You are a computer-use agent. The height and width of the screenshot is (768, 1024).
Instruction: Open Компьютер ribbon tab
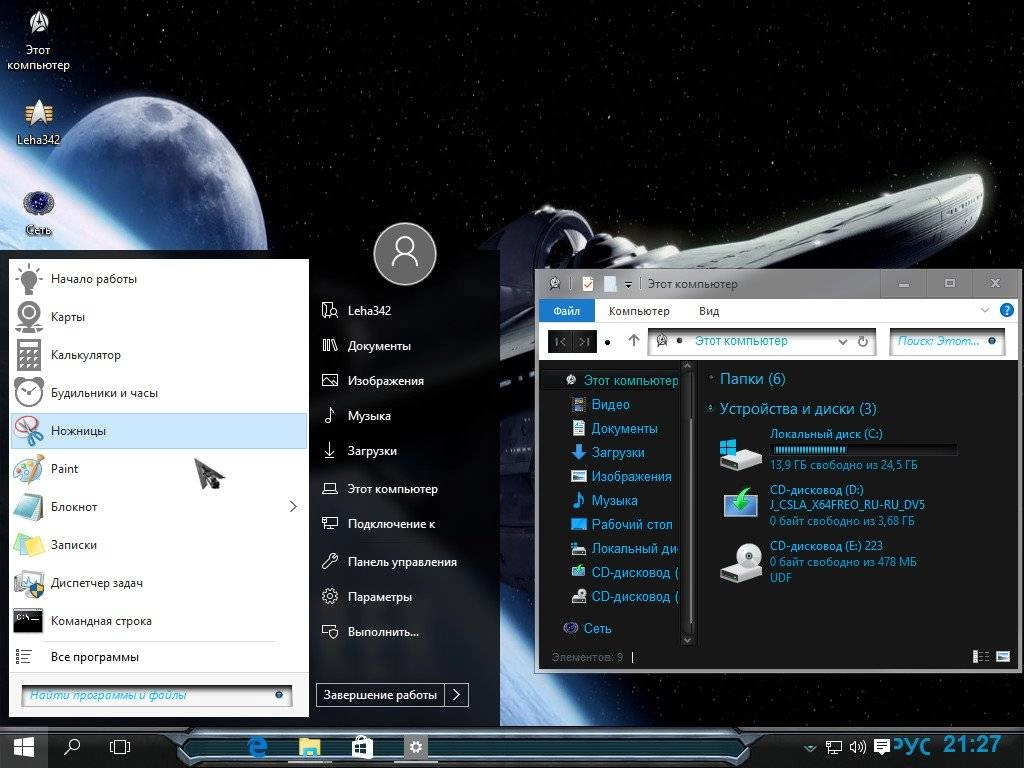(639, 312)
